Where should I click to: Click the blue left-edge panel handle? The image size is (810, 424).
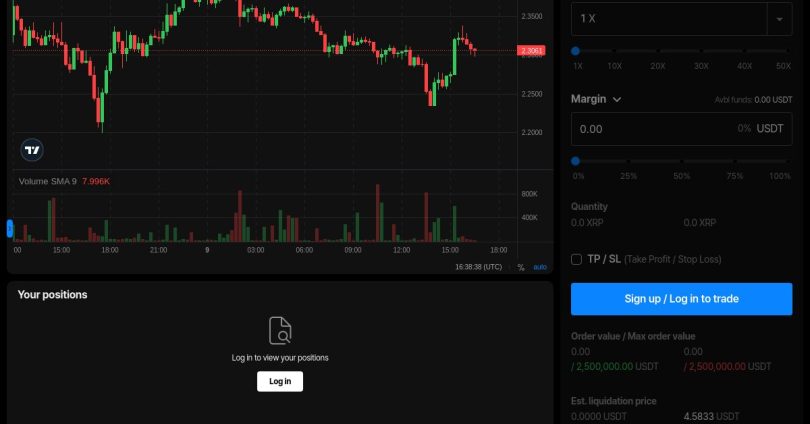click(10, 229)
